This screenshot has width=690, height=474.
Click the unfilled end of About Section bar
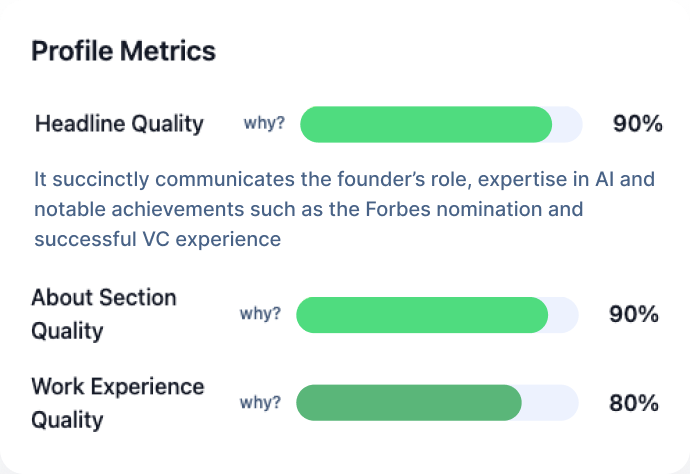click(563, 314)
